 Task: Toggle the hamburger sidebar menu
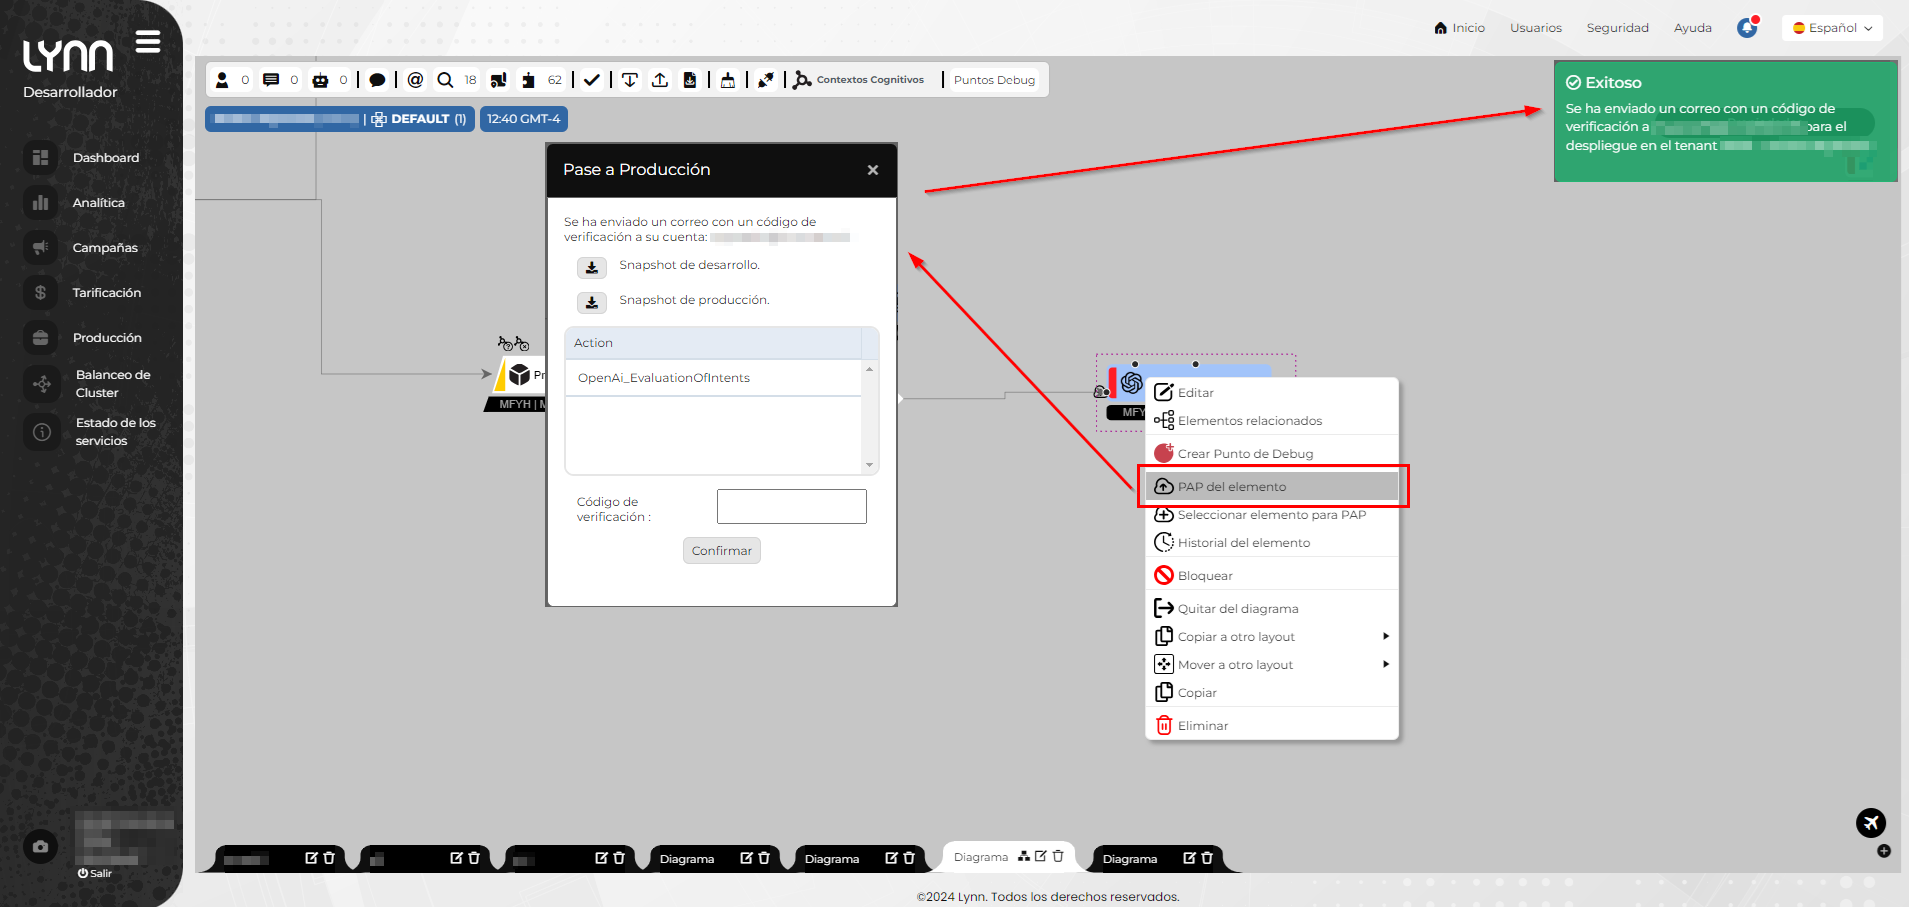point(148,42)
